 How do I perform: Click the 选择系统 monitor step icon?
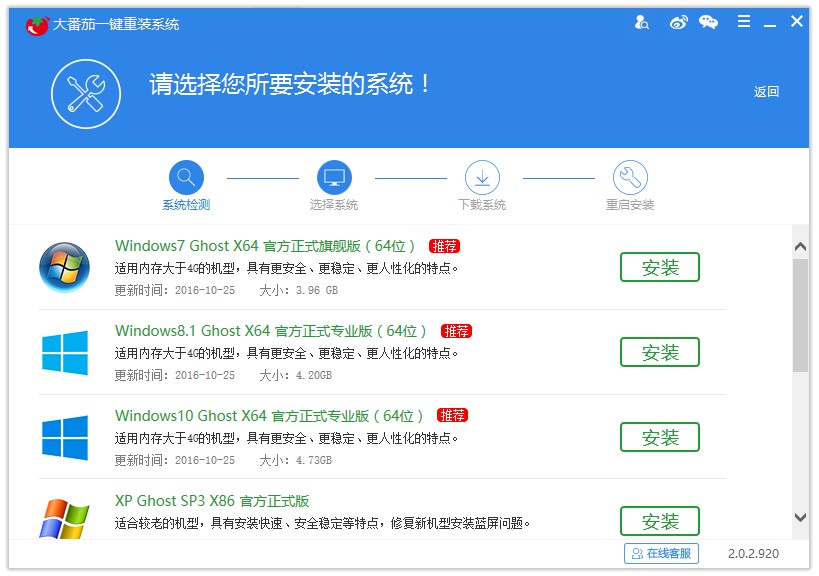click(x=335, y=176)
